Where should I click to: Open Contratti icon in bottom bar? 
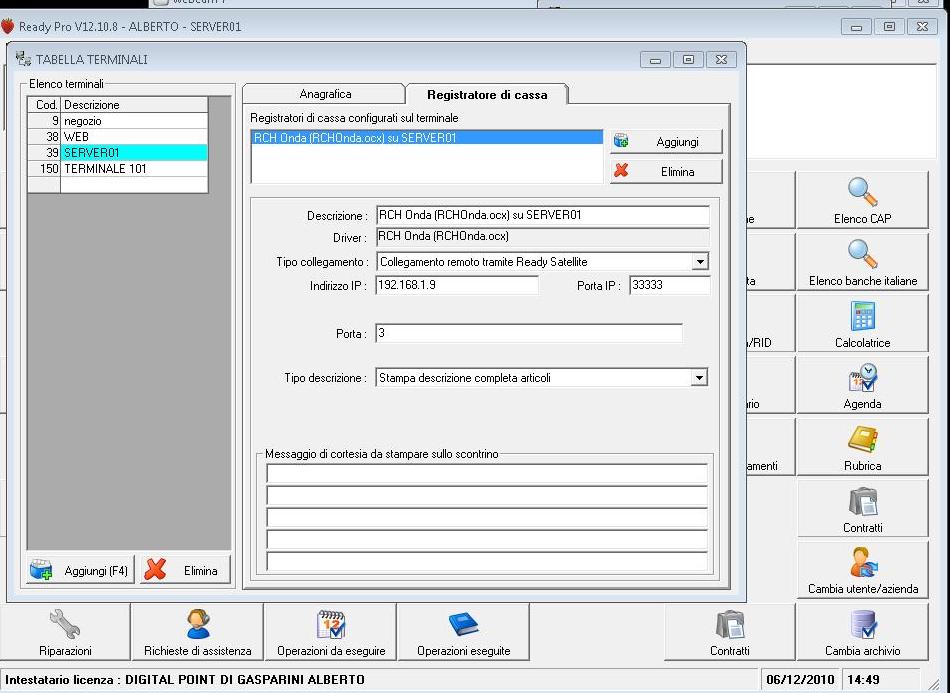point(729,625)
